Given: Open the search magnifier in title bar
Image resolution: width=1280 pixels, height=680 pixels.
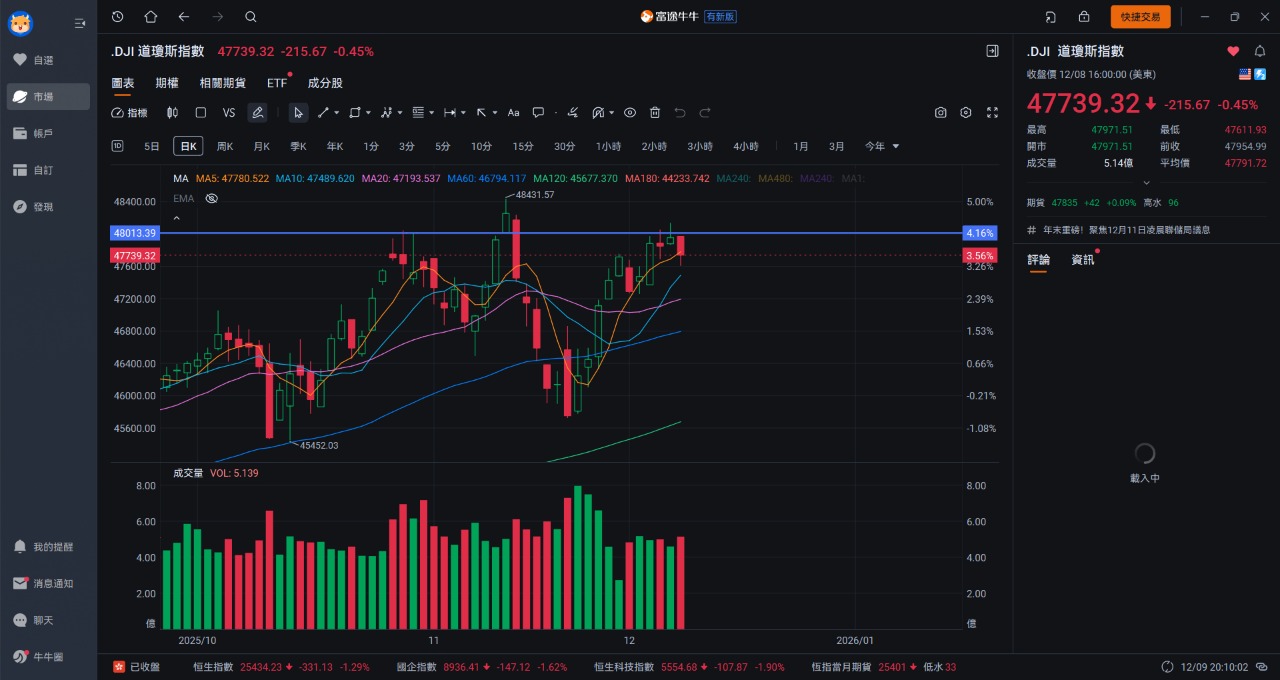Looking at the screenshot, I should (x=251, y=16).
